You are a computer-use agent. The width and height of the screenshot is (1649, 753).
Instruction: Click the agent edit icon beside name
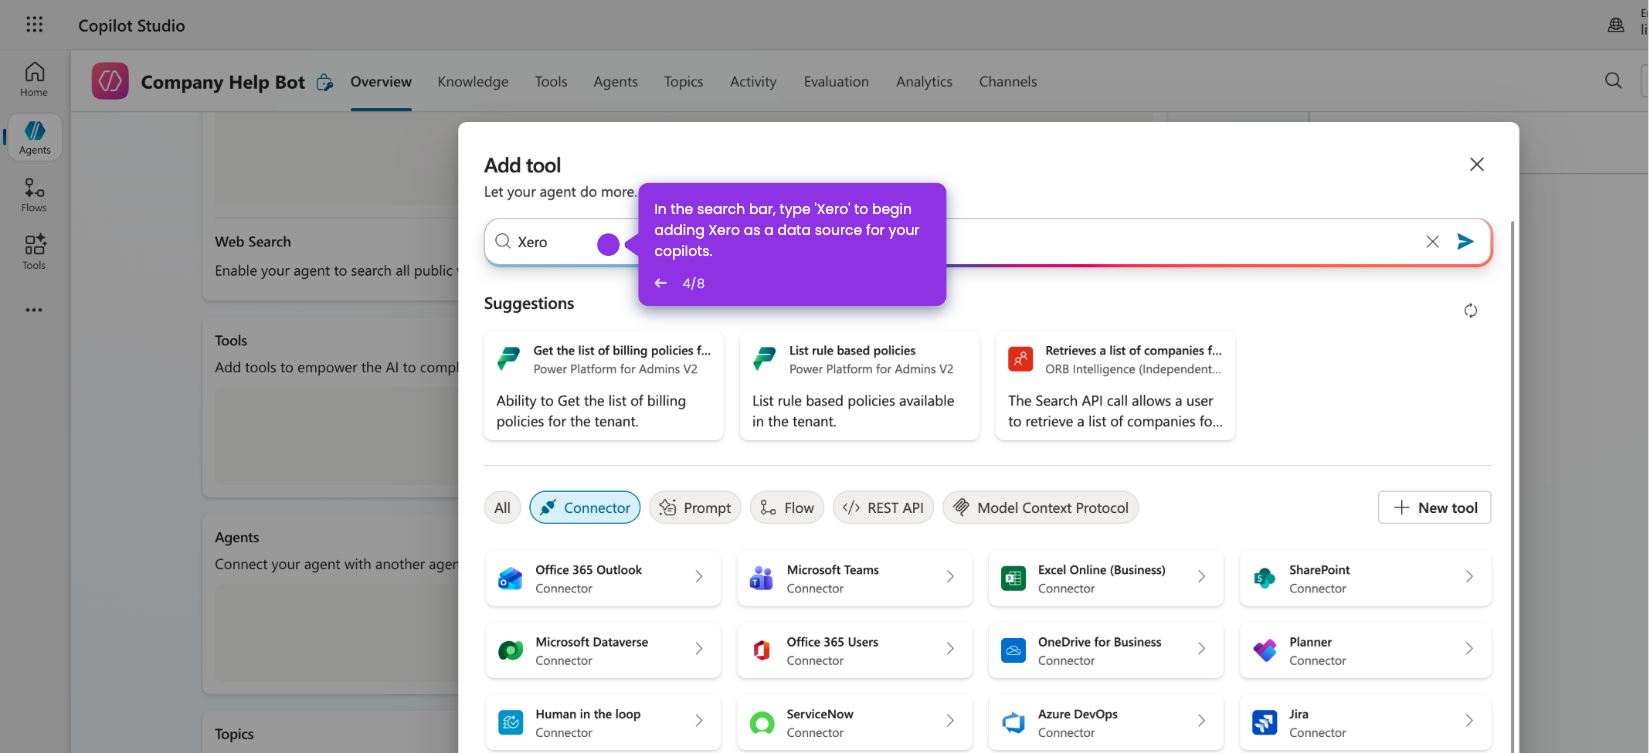(324, 82)
